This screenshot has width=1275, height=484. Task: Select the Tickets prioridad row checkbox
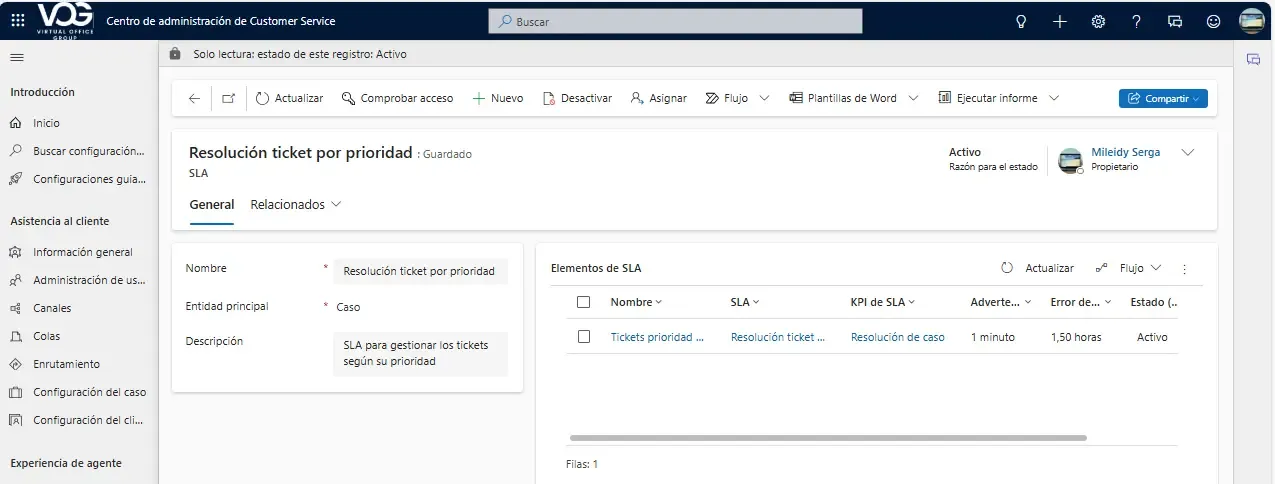pyautogui.click(x=584, y=337)
